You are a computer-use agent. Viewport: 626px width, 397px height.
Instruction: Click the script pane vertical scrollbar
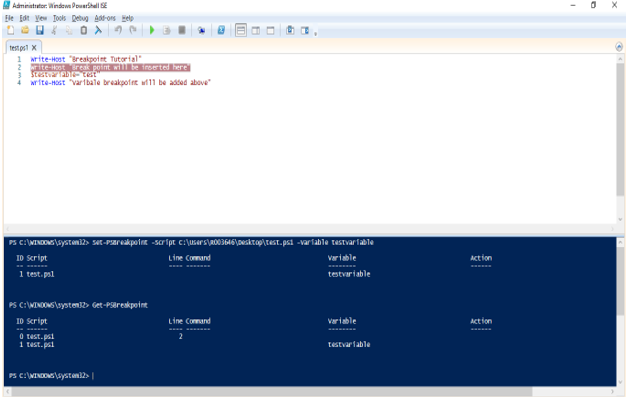pyautogui.click(x=620, y=129)
